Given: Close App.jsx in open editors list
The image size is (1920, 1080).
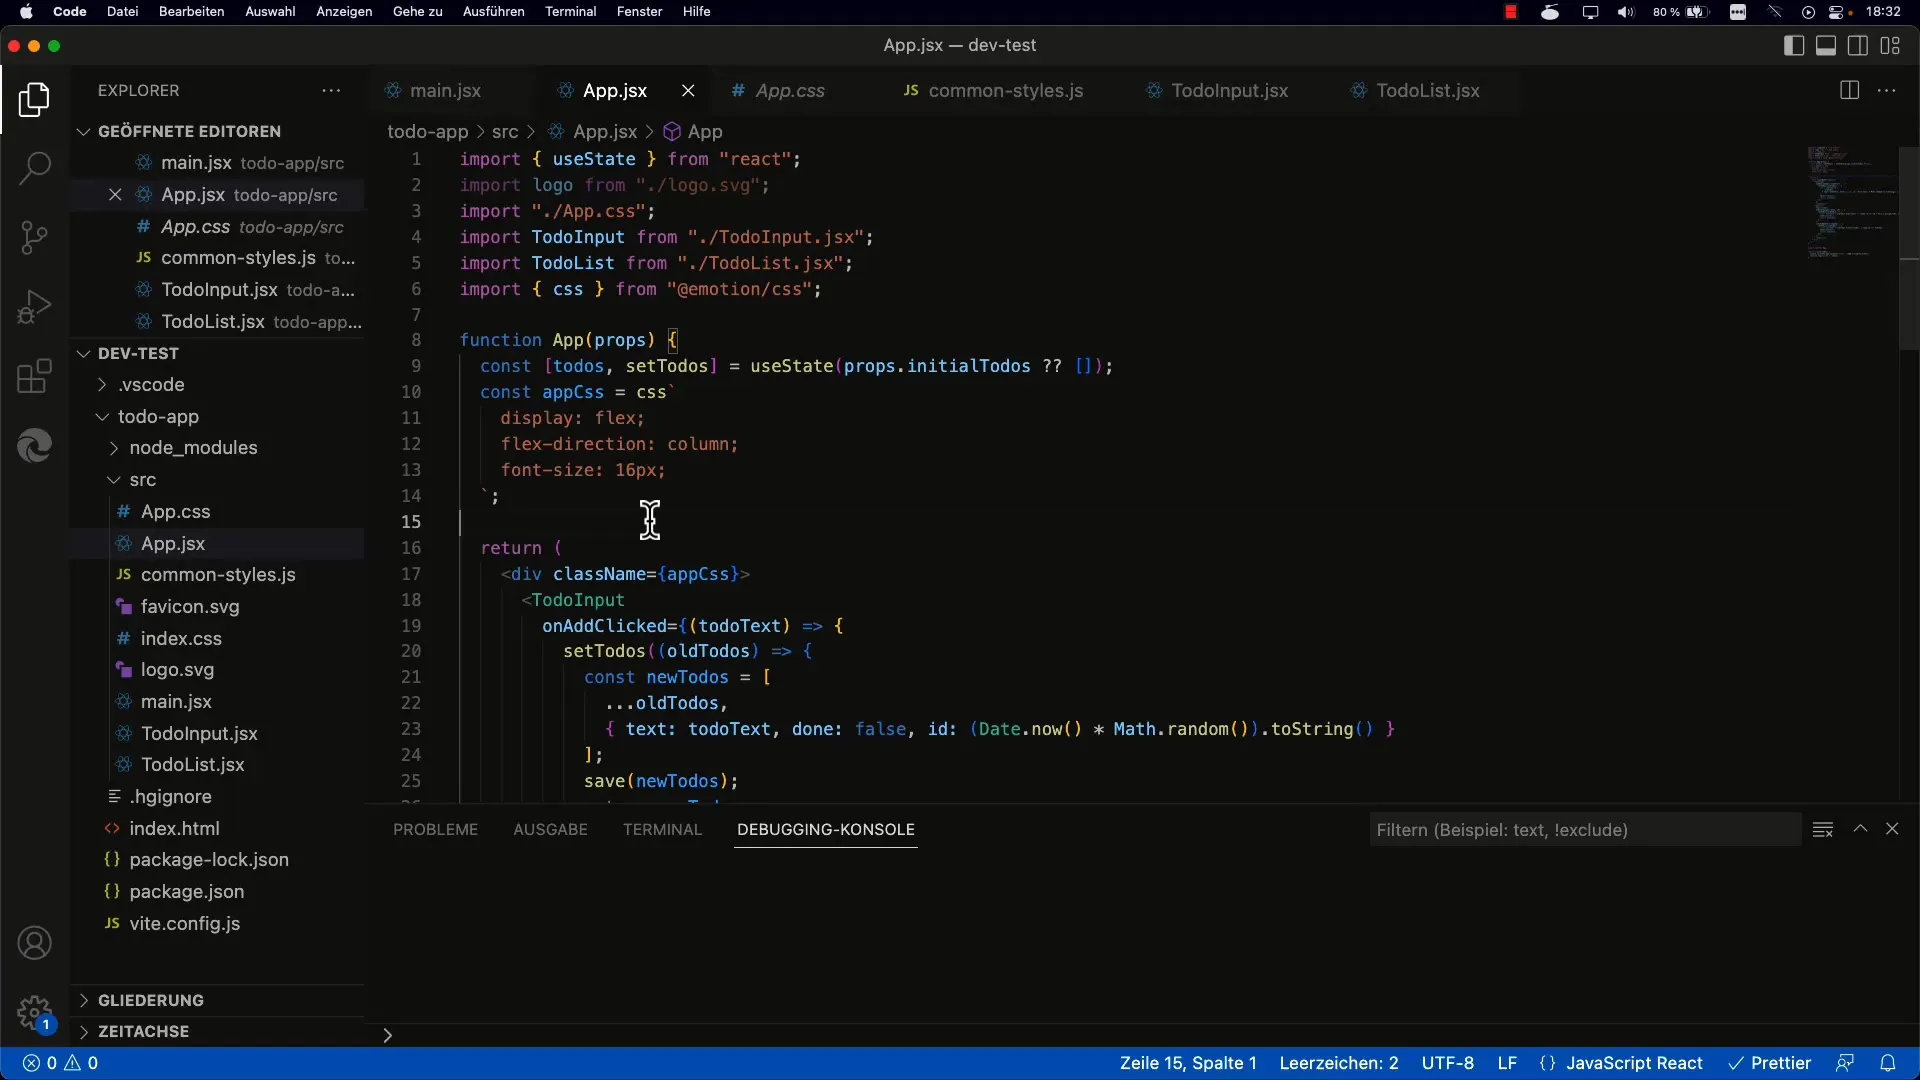Looking at the screenshot, I should pyautogui.click(x=115, y=195).
